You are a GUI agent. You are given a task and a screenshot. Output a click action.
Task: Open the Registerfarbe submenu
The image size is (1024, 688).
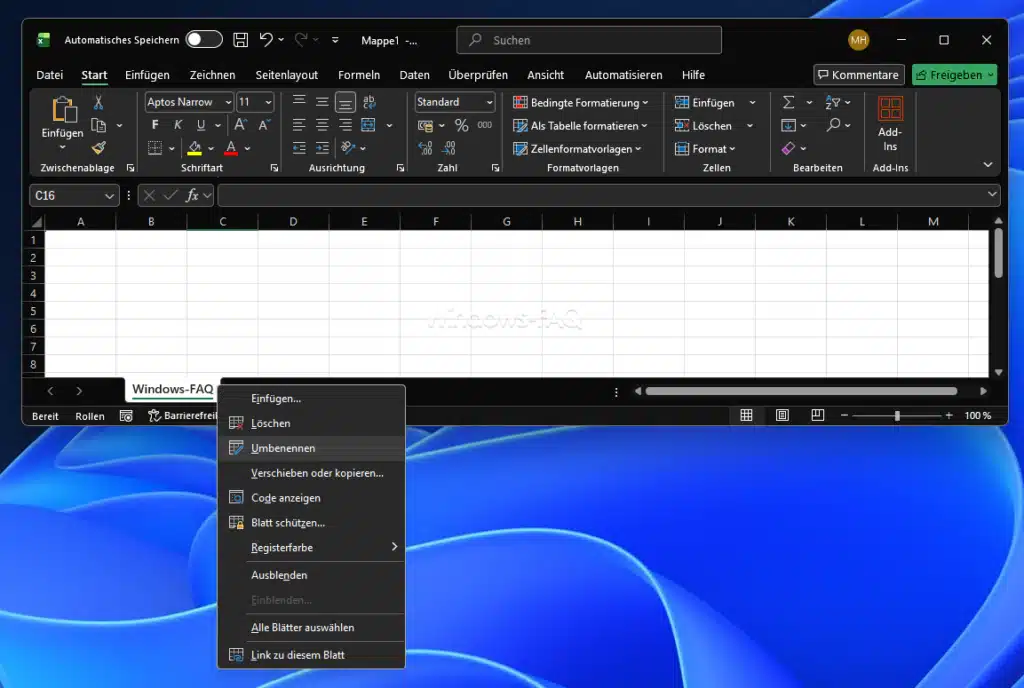312,548
